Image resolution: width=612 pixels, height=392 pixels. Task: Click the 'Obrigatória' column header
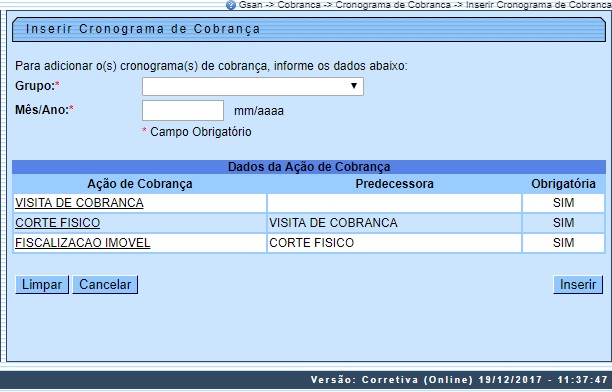[563, 184]
